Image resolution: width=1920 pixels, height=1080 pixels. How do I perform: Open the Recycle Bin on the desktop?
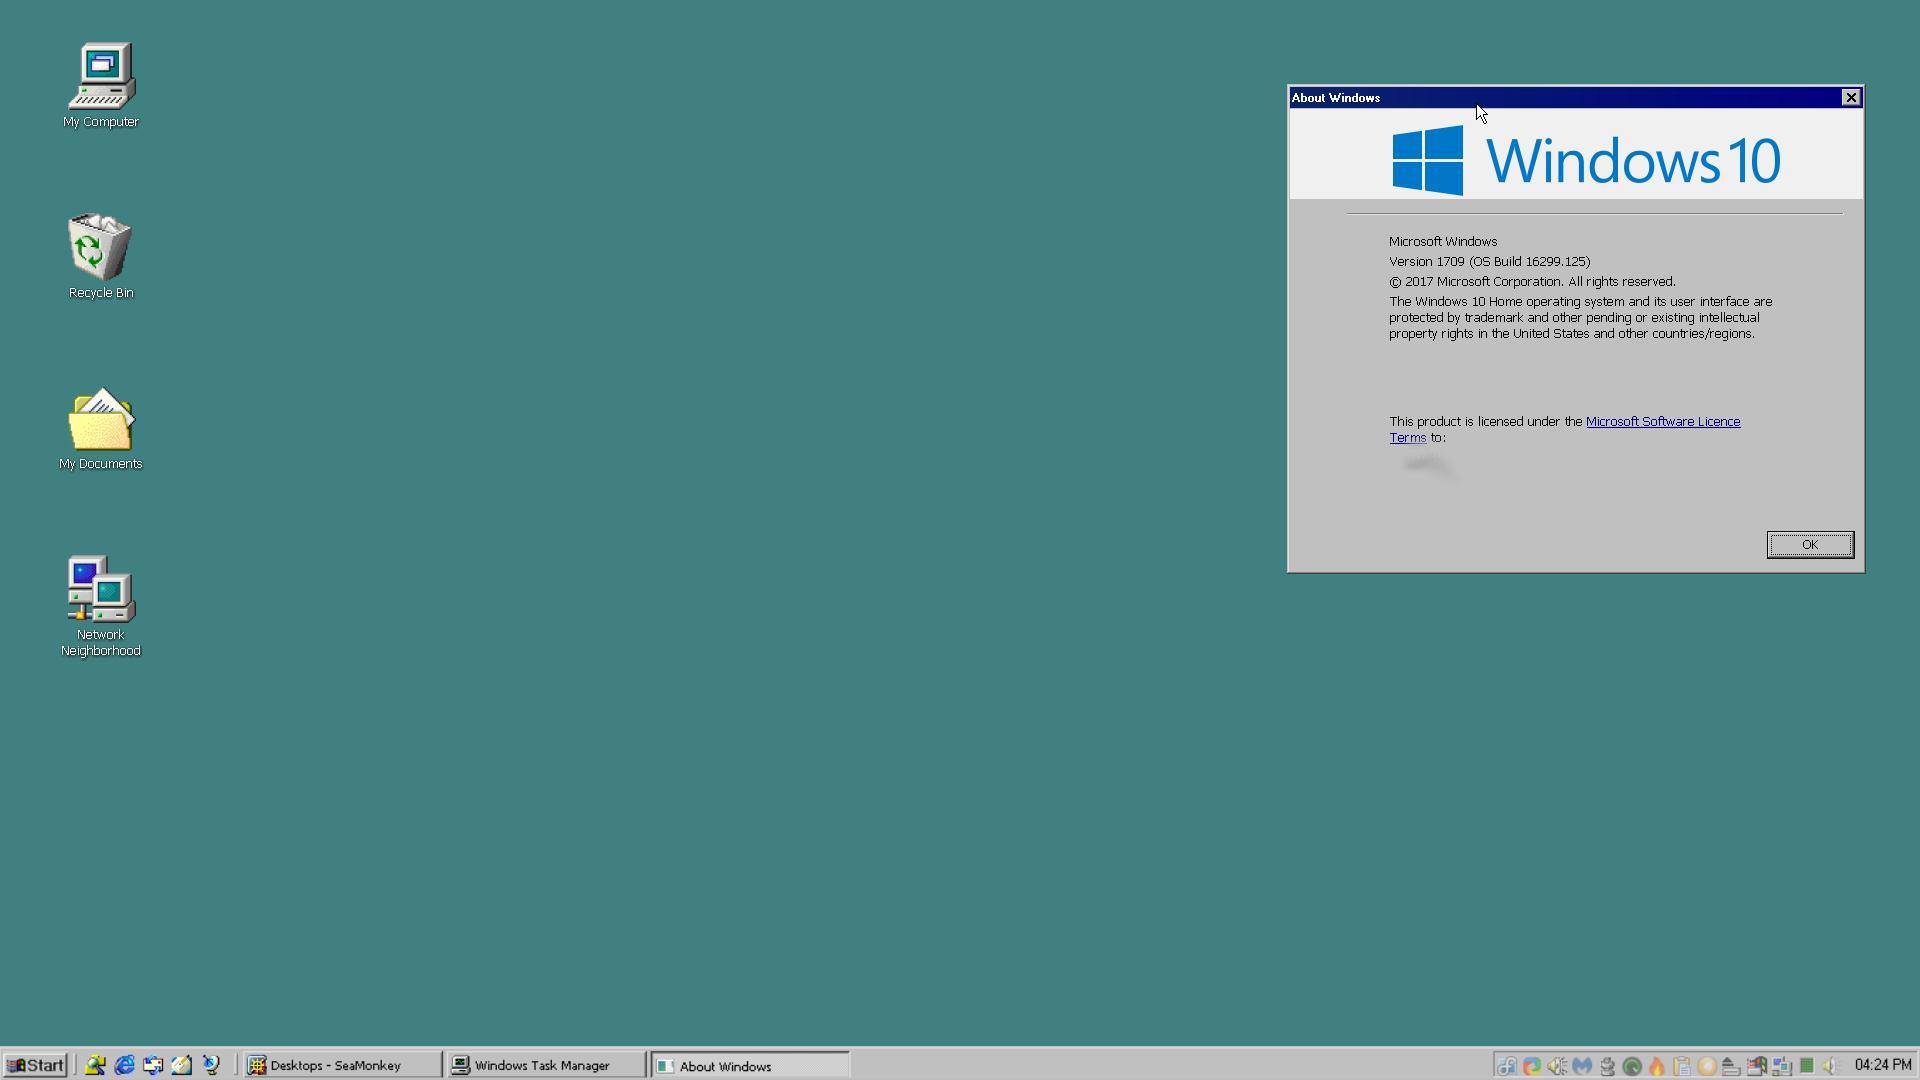(x=100, y=245)
